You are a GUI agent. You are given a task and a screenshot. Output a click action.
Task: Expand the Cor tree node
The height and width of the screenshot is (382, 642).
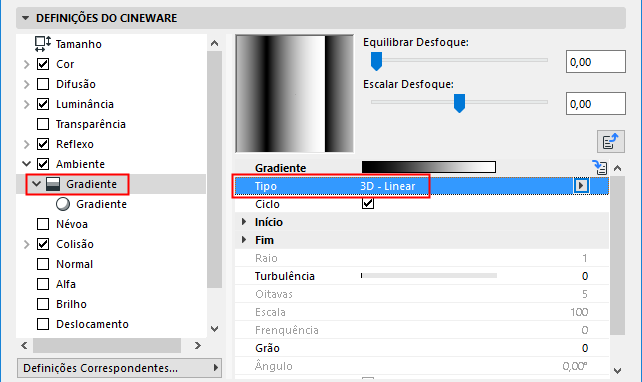pos(27,64)
